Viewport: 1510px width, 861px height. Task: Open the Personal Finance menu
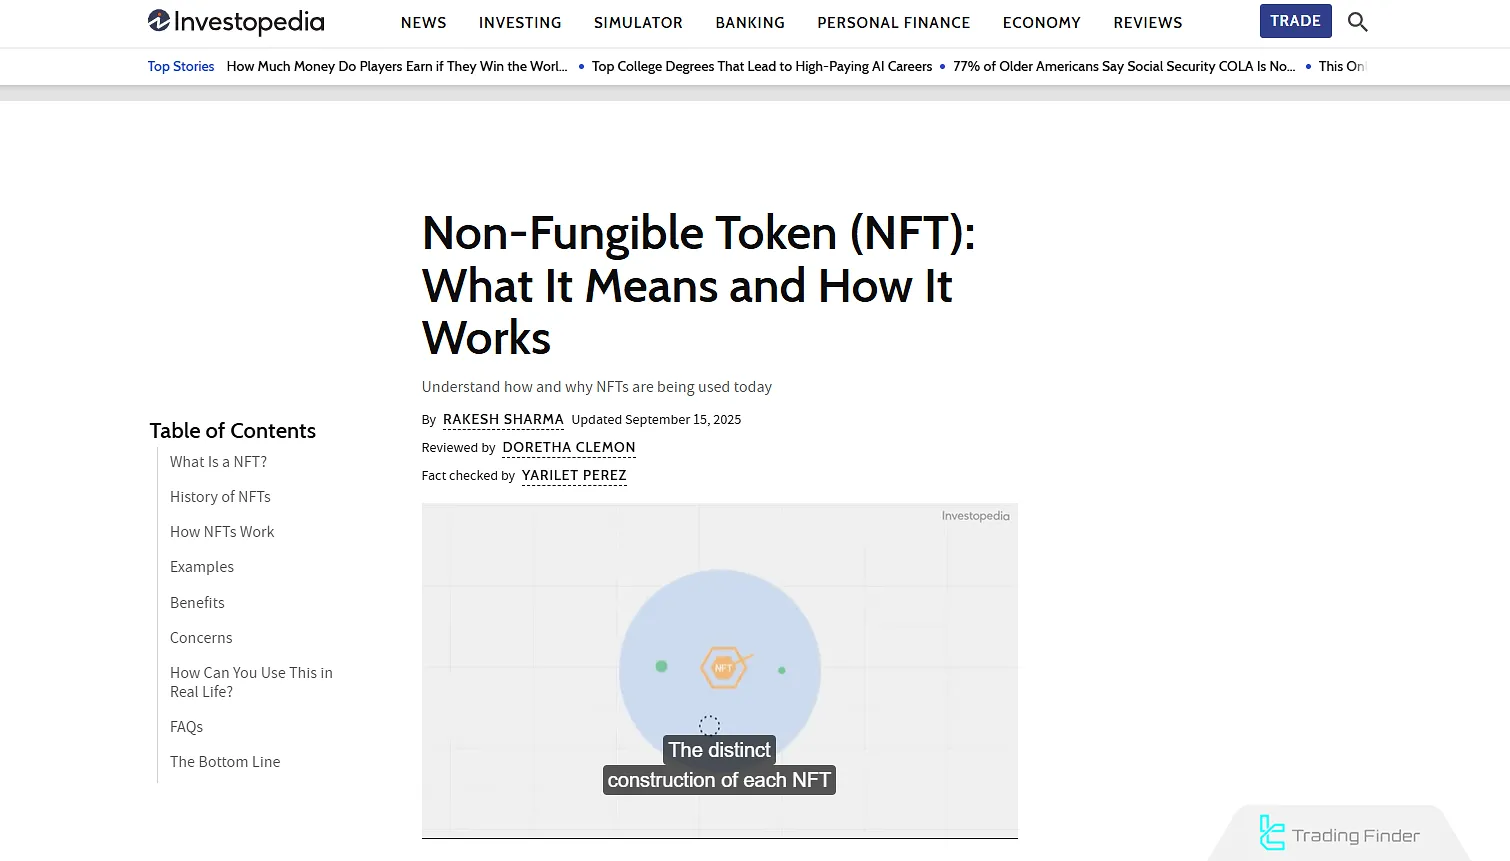(893, 22)
